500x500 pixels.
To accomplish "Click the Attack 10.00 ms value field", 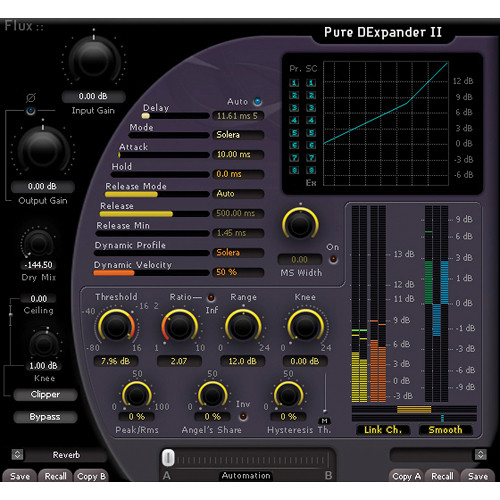I will (238, 154).
